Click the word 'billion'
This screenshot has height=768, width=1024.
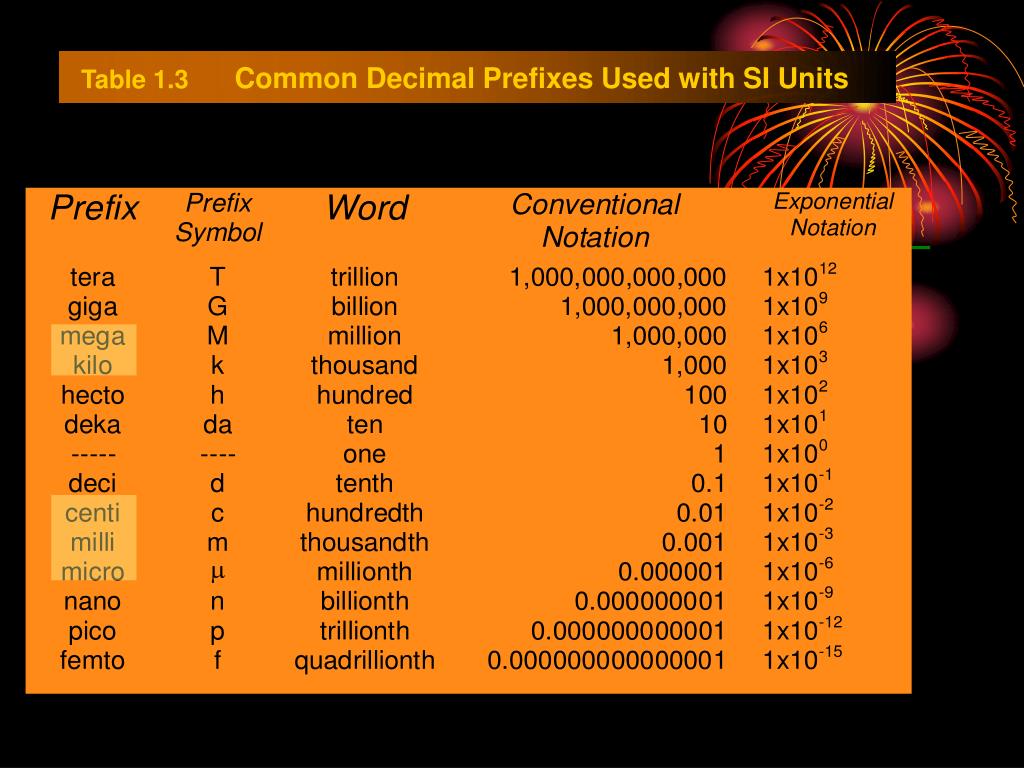tap(364, 306)
